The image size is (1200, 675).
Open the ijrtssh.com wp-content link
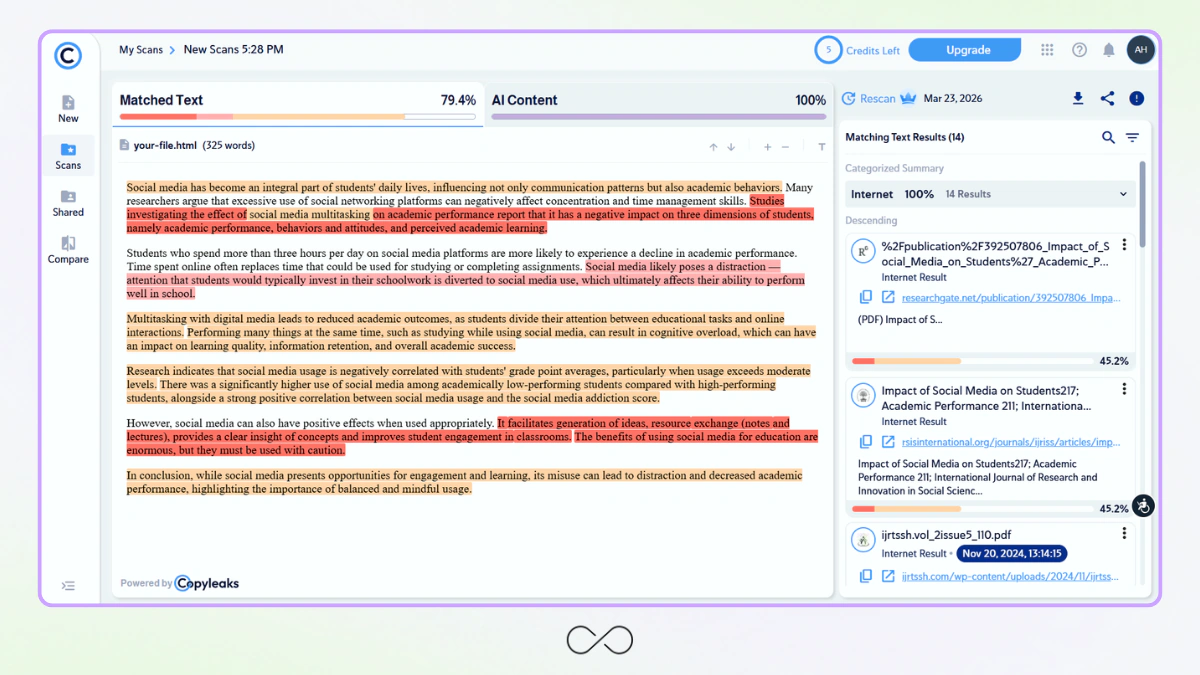pyautogui.click(x=1011, y=576)
